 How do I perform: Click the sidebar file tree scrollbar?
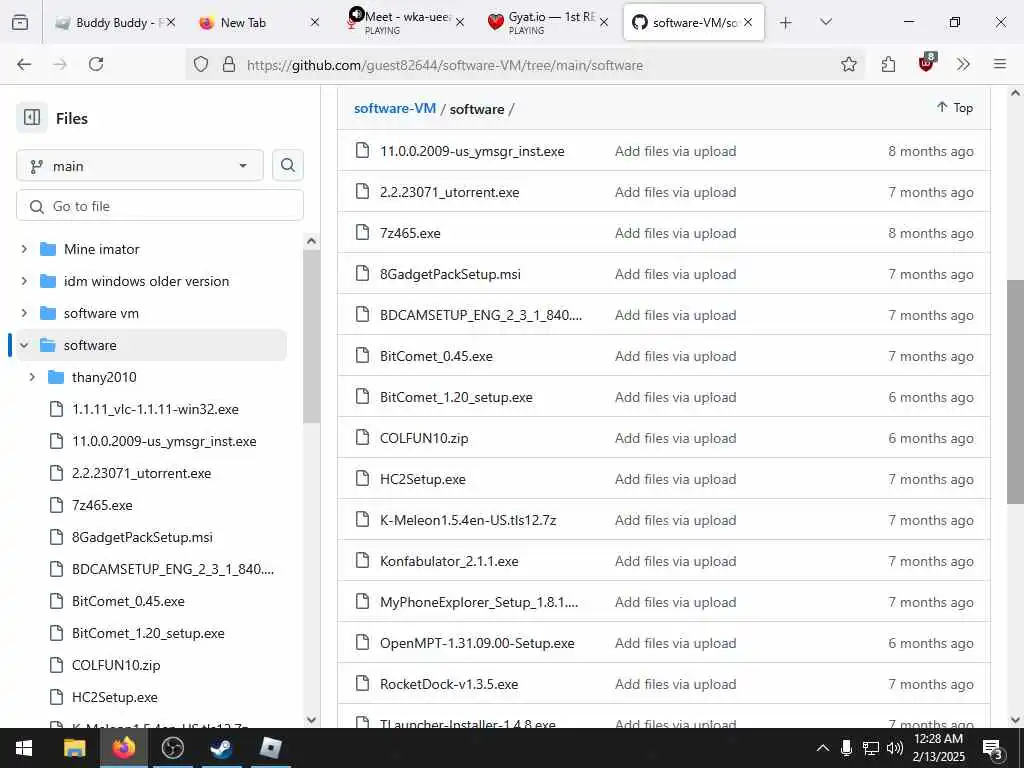[x=312, y=337]
